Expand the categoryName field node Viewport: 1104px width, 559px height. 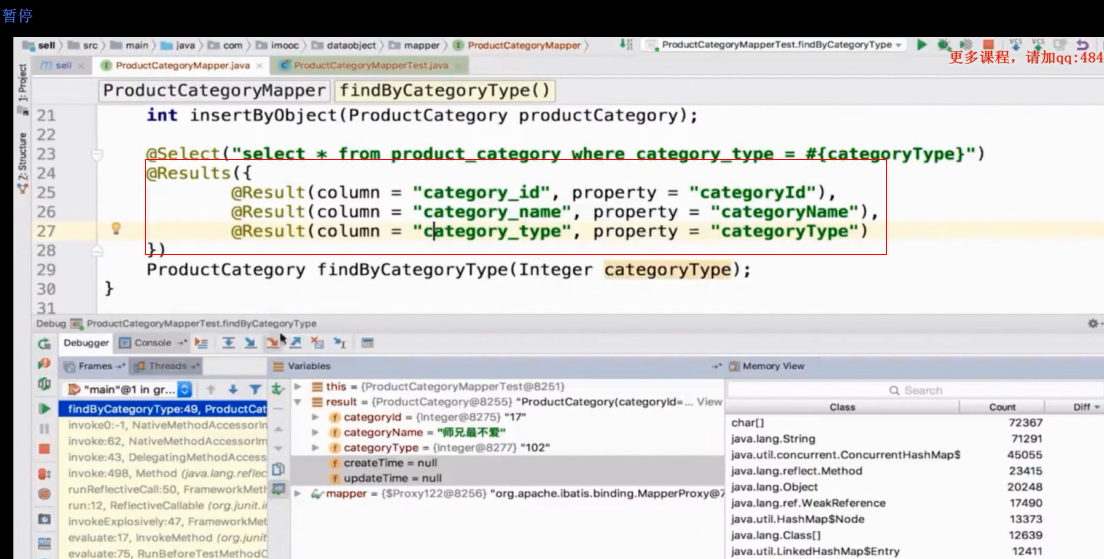coord(315,432)
